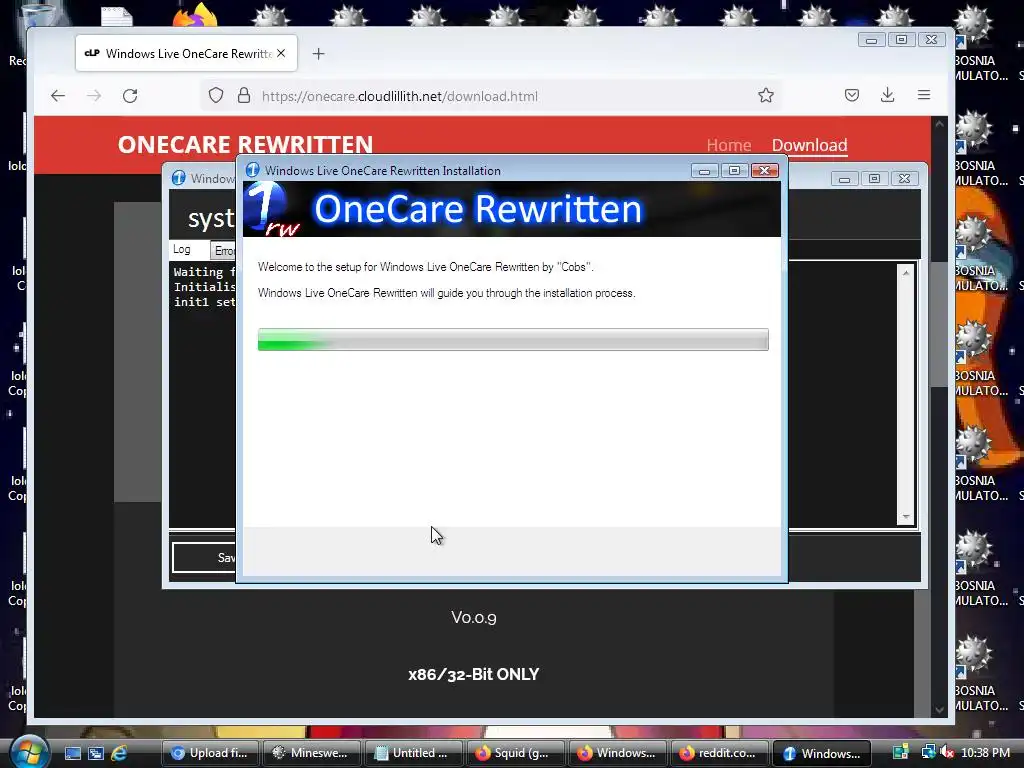Show site security via padlock icon
The height and width of the screenshot is (768, 1024).
pyautogui.click(x=244, y=96)
